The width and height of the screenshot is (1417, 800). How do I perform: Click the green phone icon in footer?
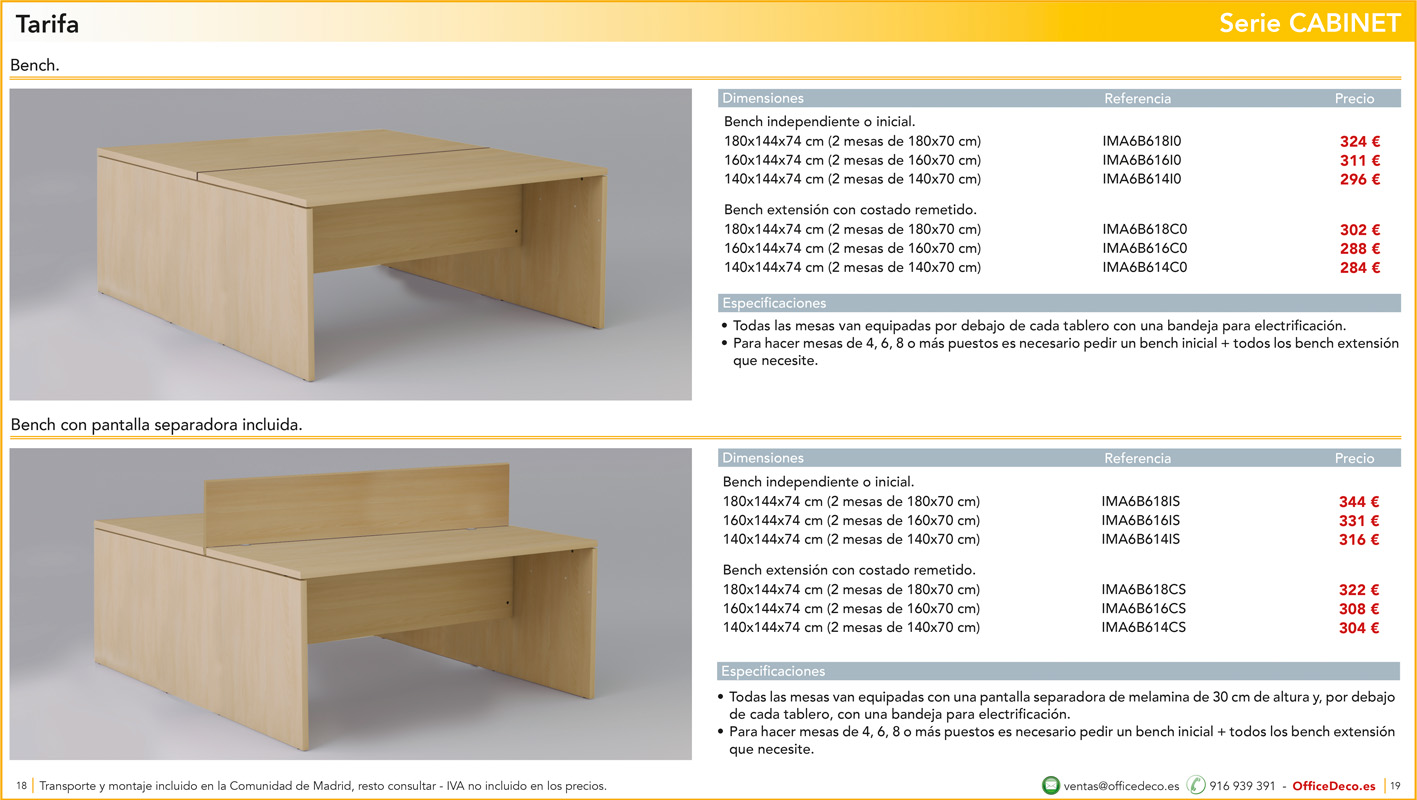1196,785
